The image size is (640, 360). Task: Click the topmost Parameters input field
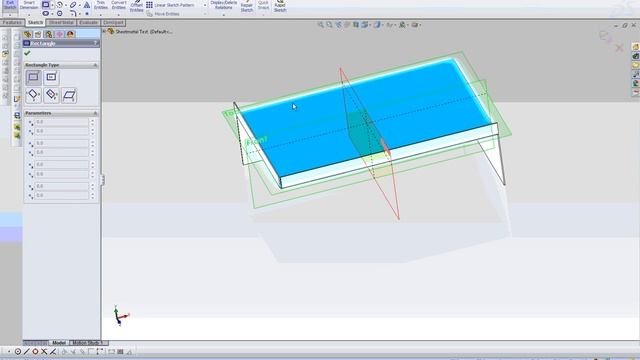coord(61,122)
